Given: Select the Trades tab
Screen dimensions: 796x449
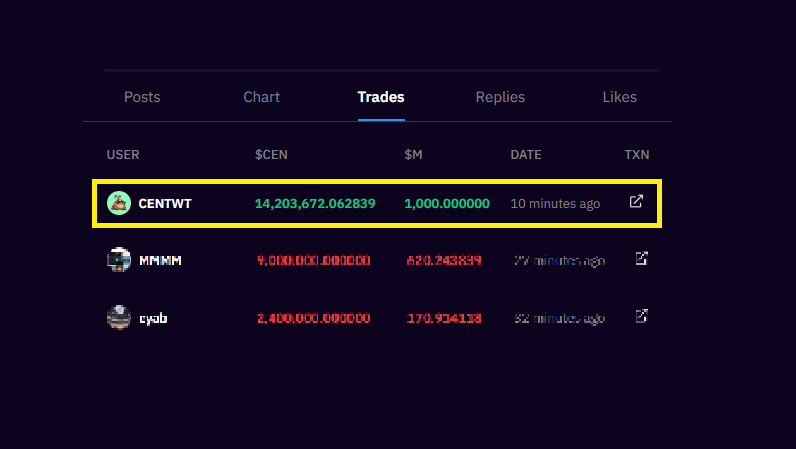Looking at the screenshot, I should tap(381, 97).
